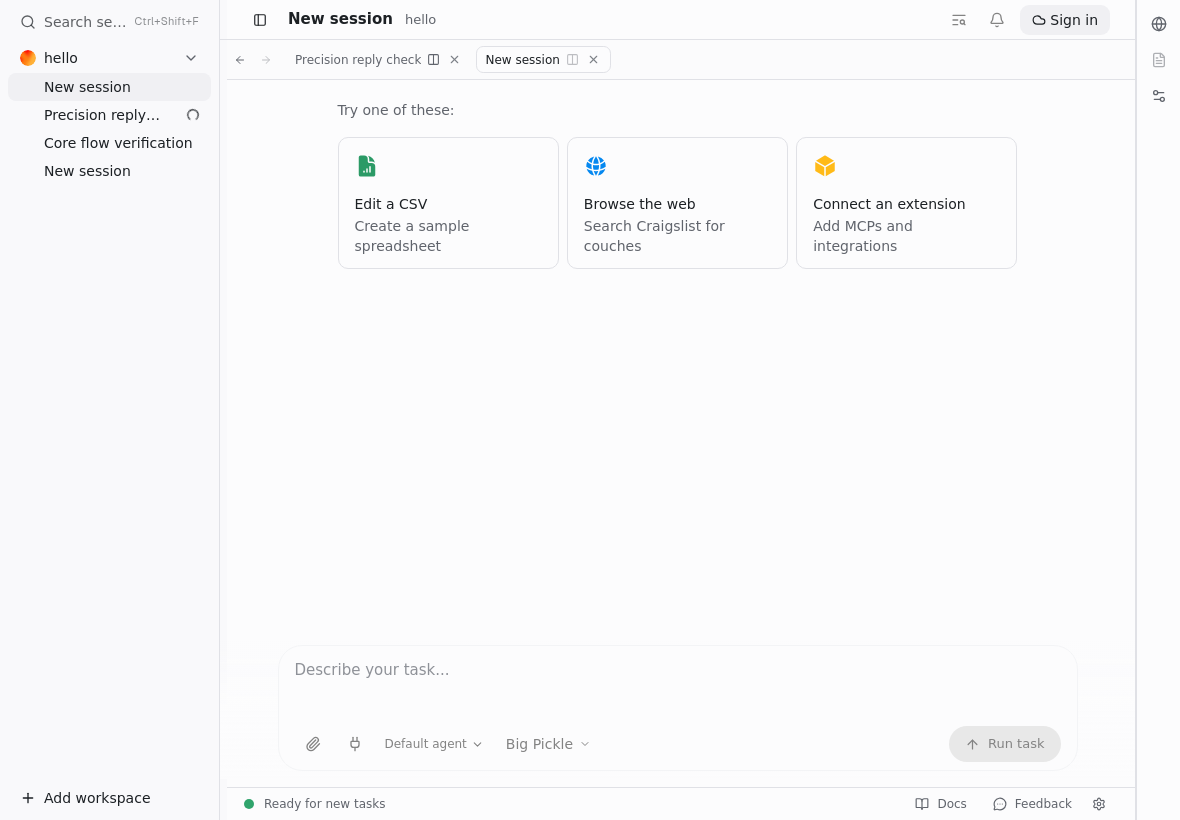Viewport: 1180px width, 820px height.
Task: Click the Ready for new tasks status
Action: (x=315, y=804)
